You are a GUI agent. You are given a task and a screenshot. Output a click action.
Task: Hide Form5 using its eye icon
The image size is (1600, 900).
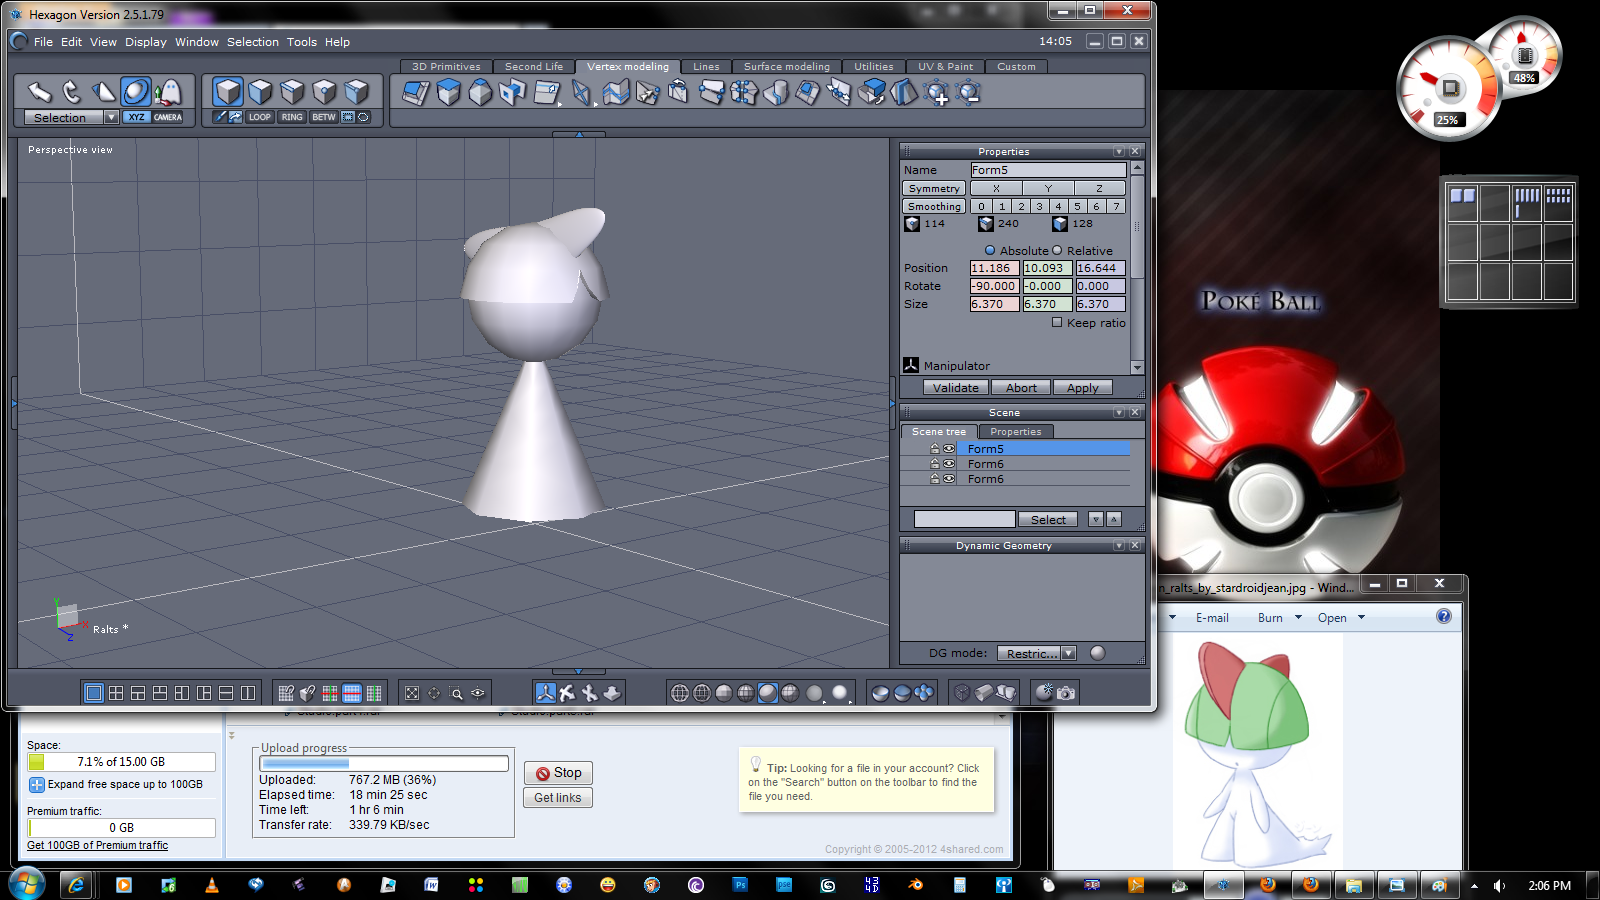point(949,449)
